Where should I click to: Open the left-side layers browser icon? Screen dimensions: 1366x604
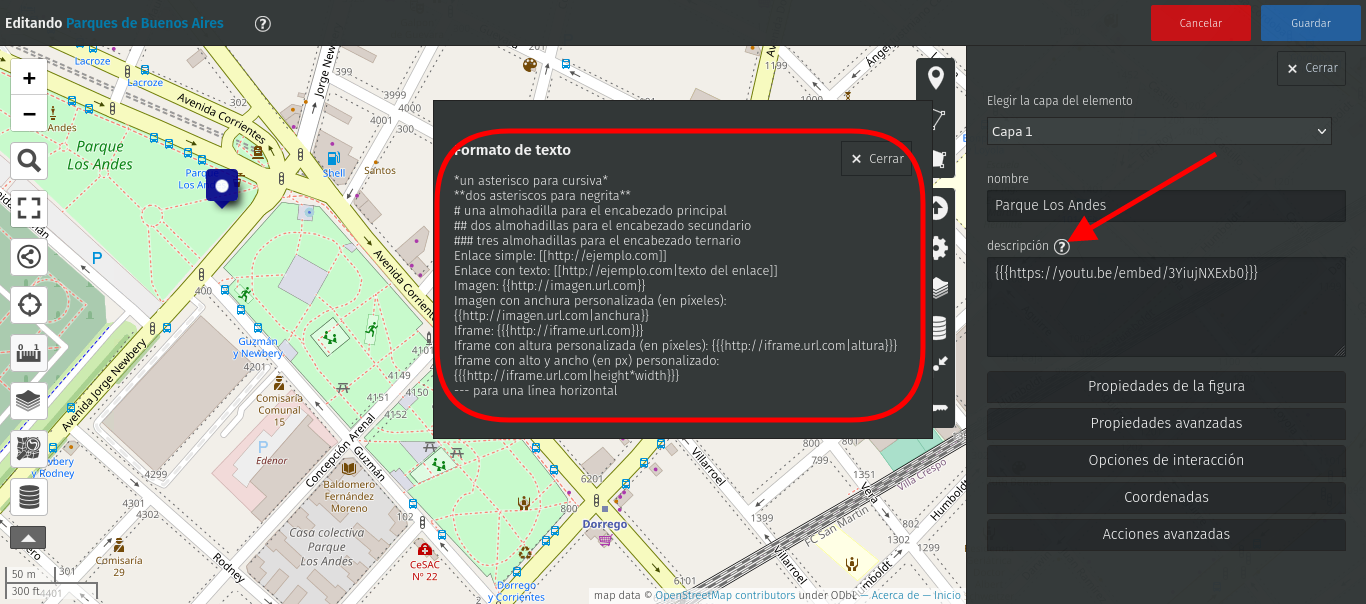pos(29,400)
